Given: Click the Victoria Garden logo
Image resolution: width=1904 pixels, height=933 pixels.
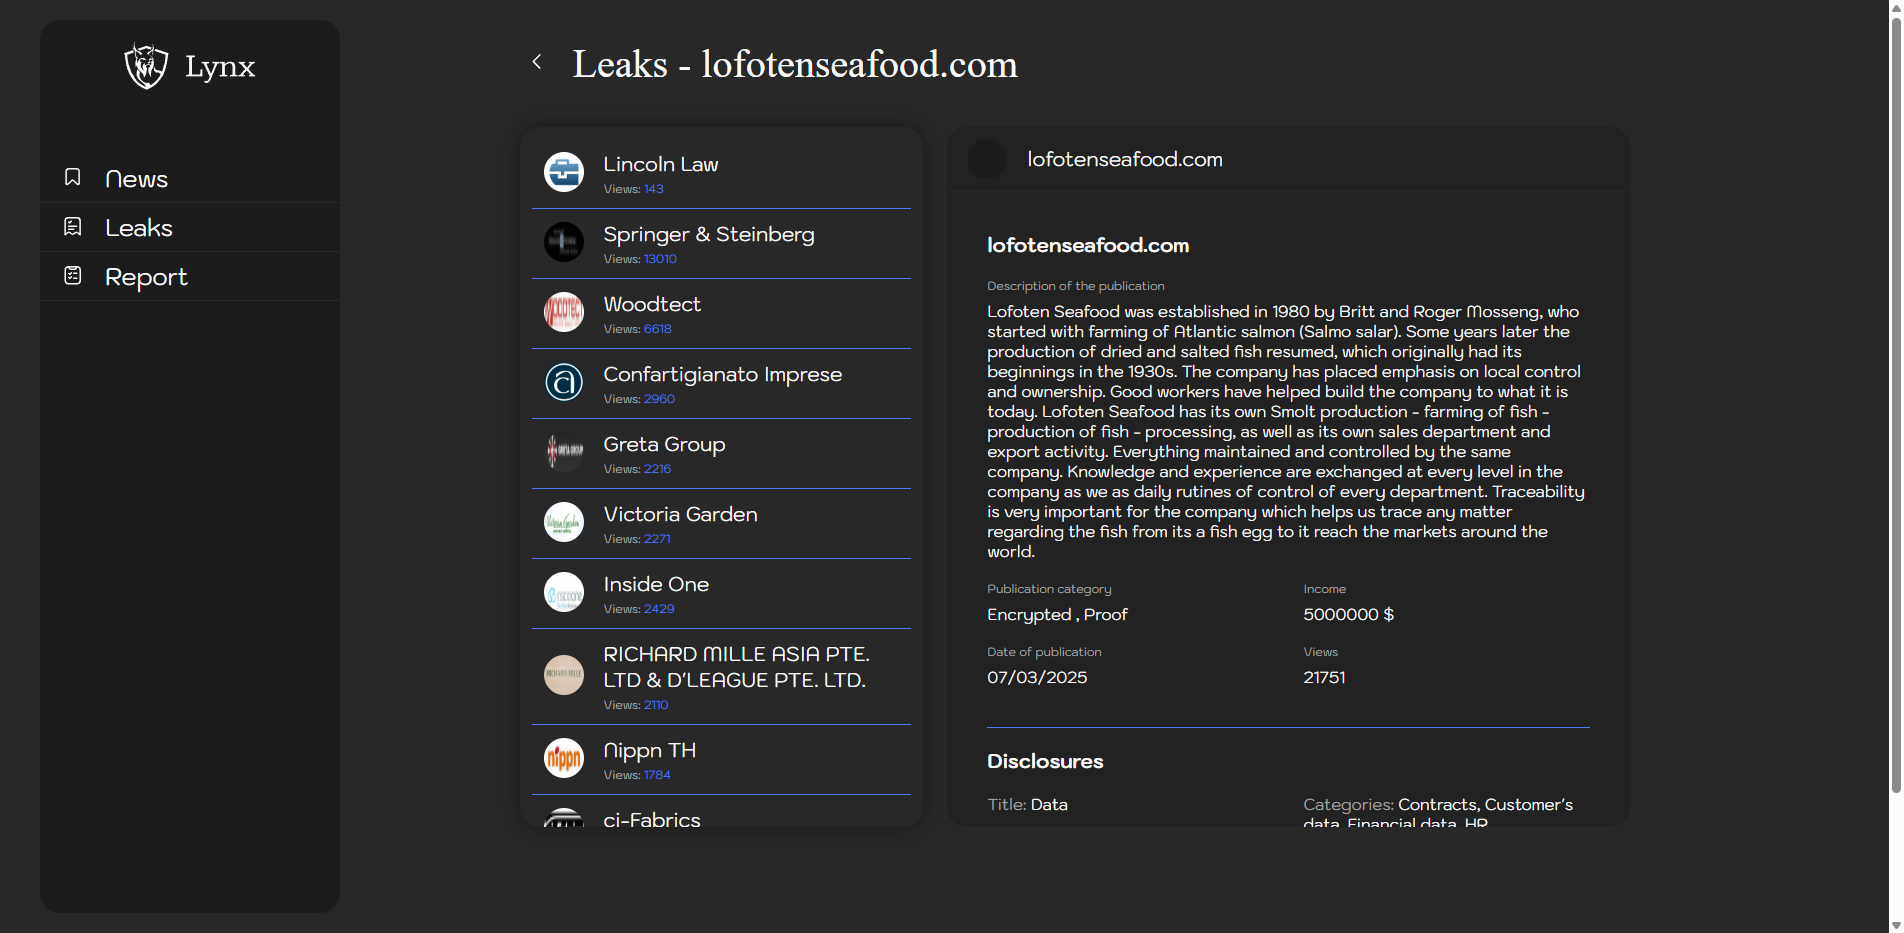Looking at the screenshot, I should click(x=564, y=522).
